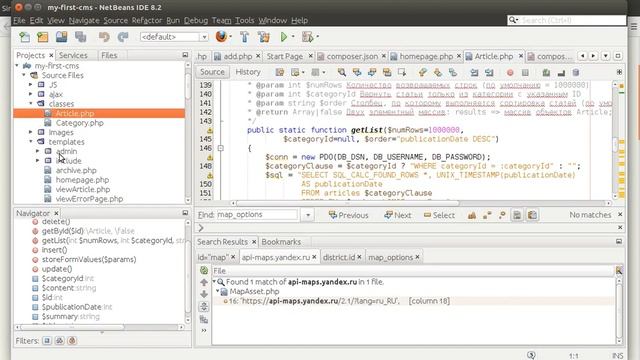Clean and Build project with the broom icon
The height and width of the screenshot is (360, 640).
pos(264,37)
